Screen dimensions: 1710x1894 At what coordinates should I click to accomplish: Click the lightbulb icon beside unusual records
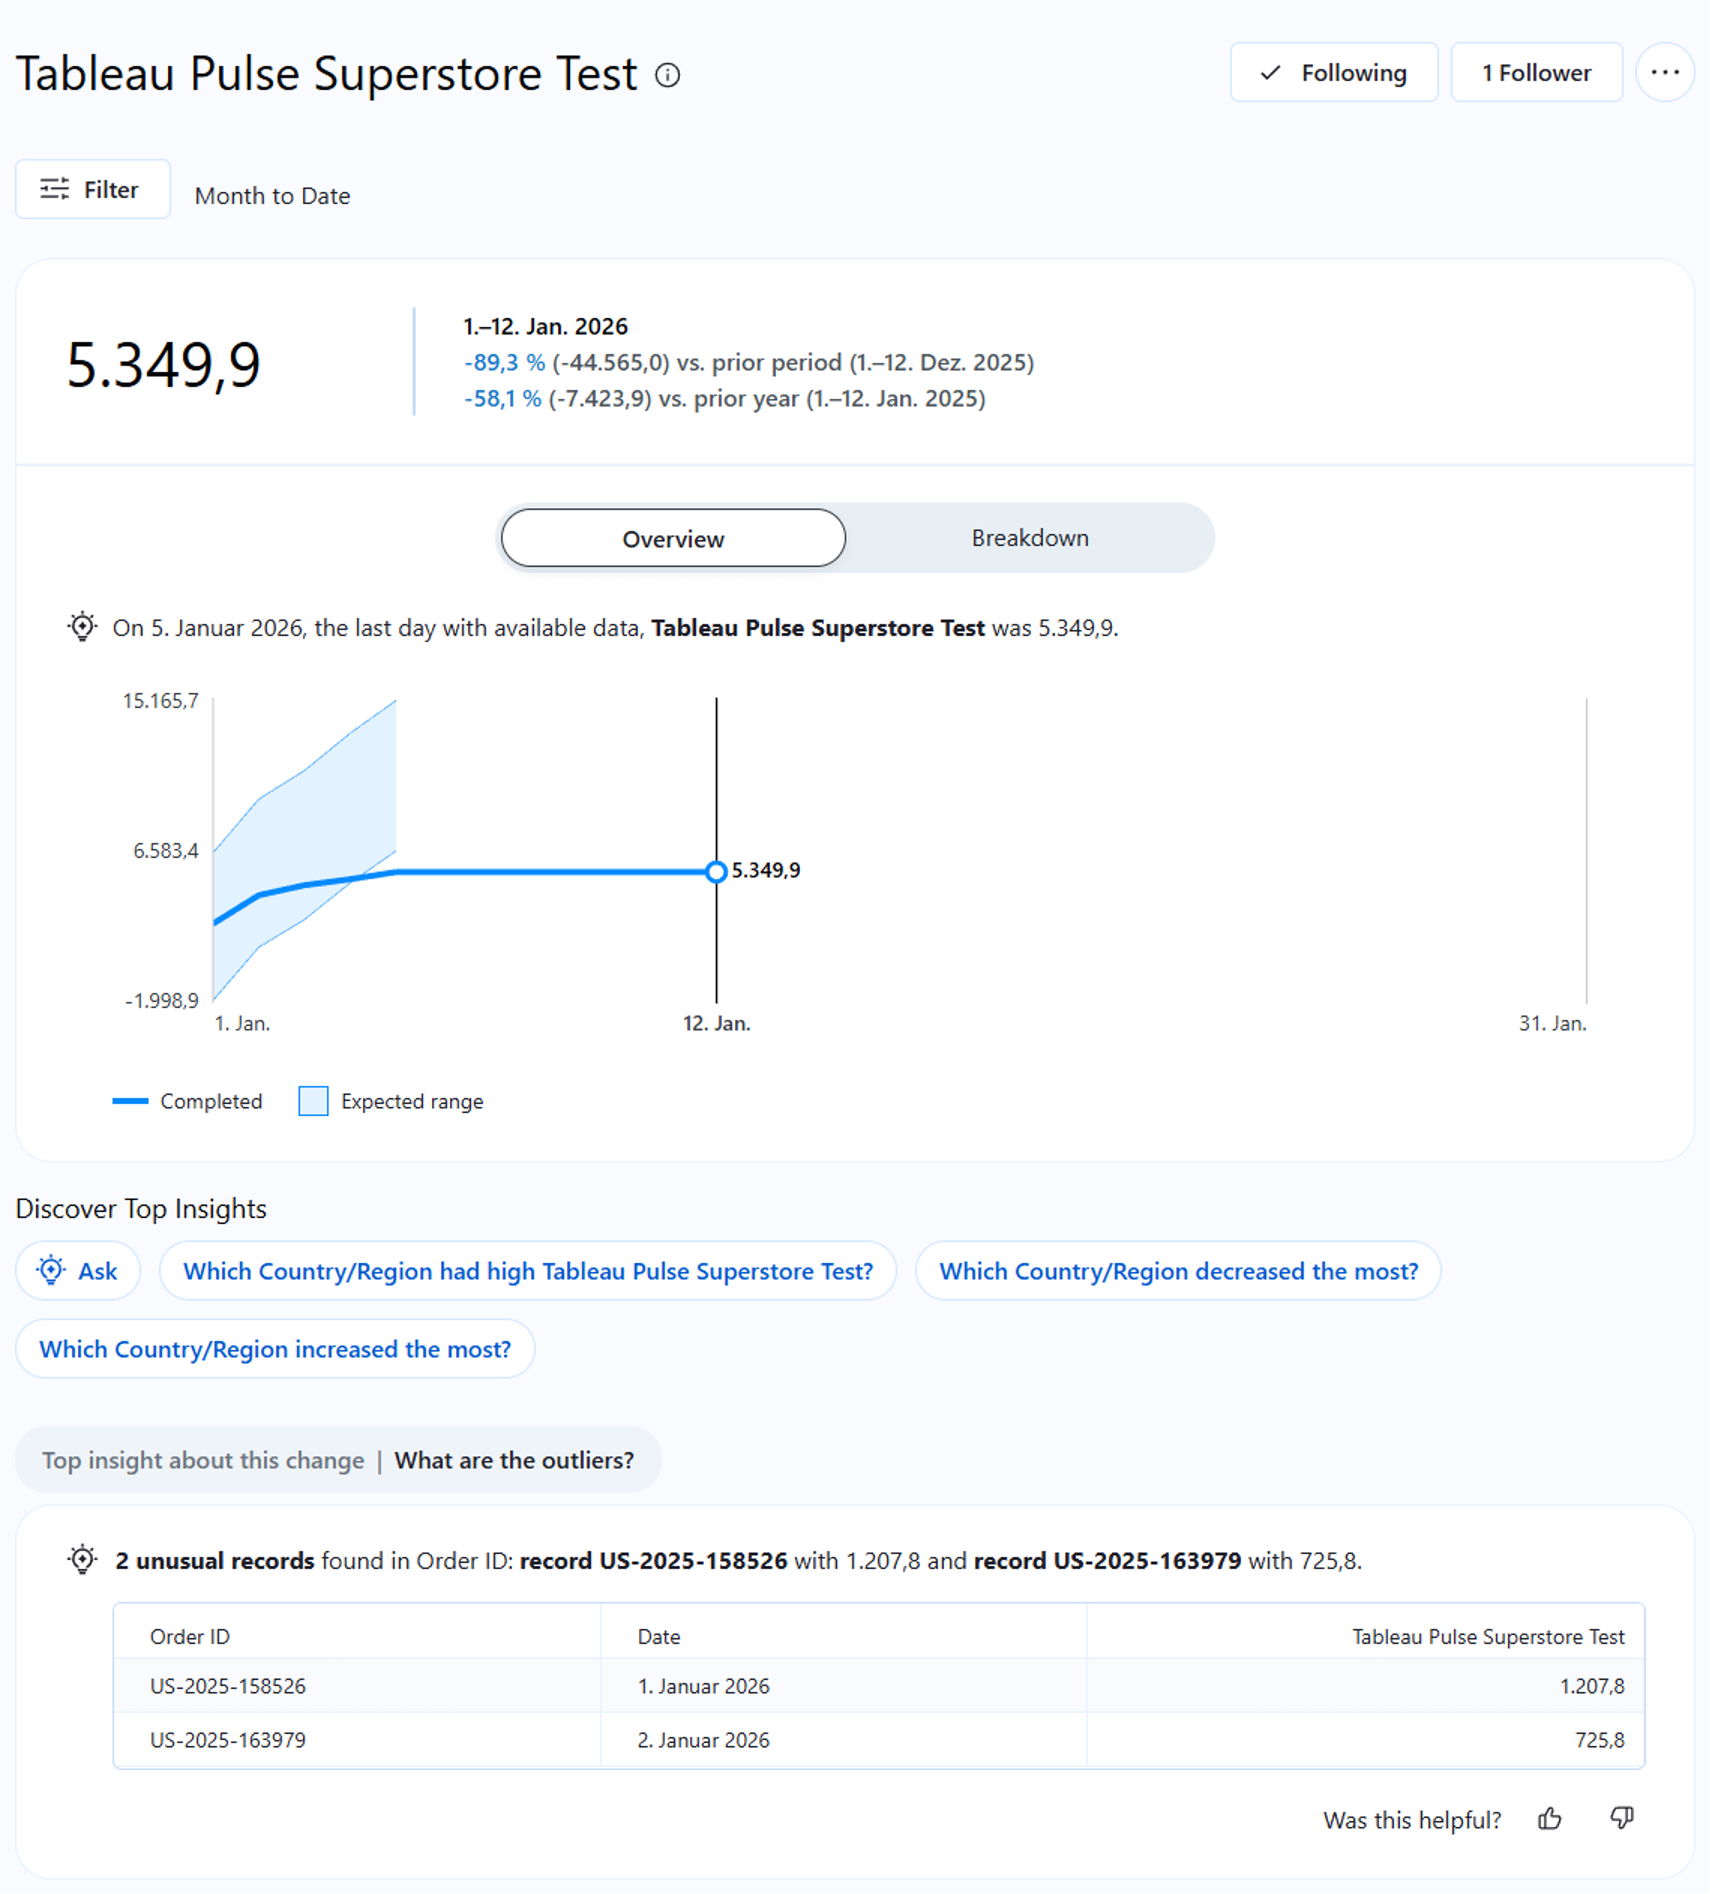point(82,1560)
